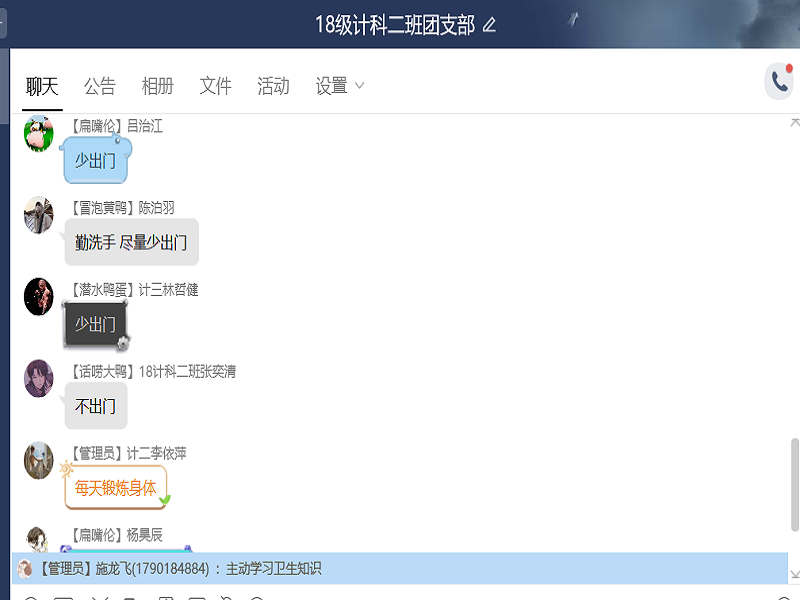The image size is (800, 600).
Task: Open 吕治江's cow avatar
Action: tap(39, 134)
